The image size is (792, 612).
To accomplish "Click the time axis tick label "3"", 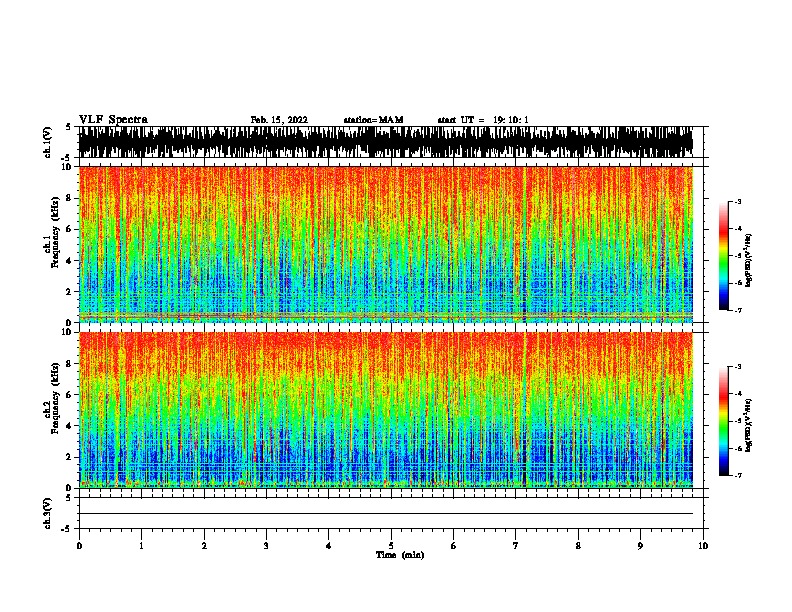I will coord(266,546).
